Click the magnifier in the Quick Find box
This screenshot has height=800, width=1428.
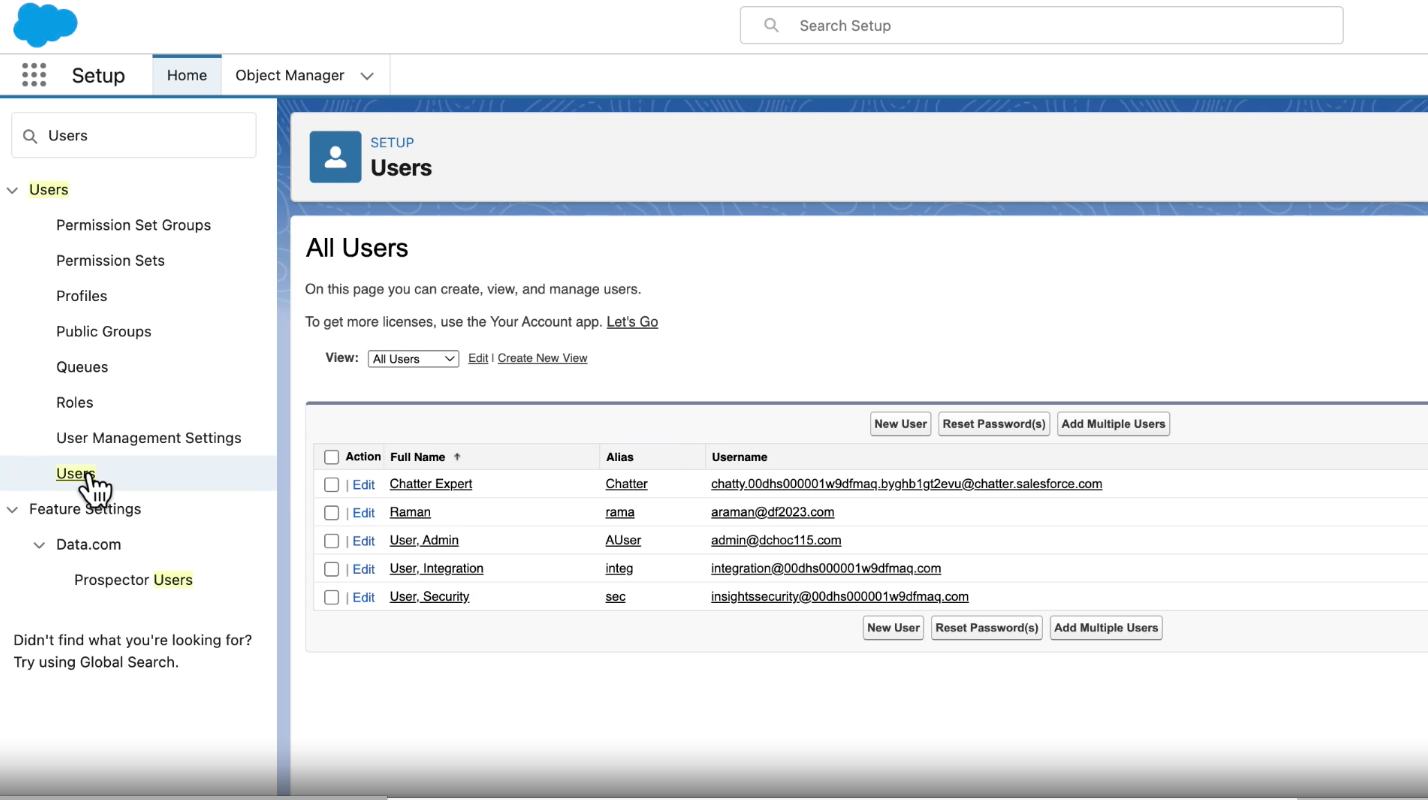[28, 135]
